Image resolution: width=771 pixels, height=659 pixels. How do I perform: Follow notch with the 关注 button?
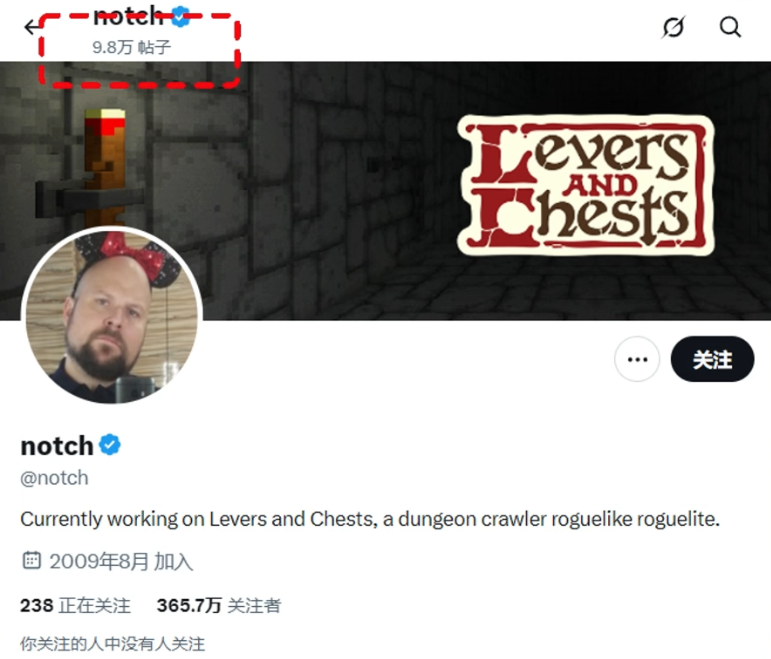coord(712,359)
